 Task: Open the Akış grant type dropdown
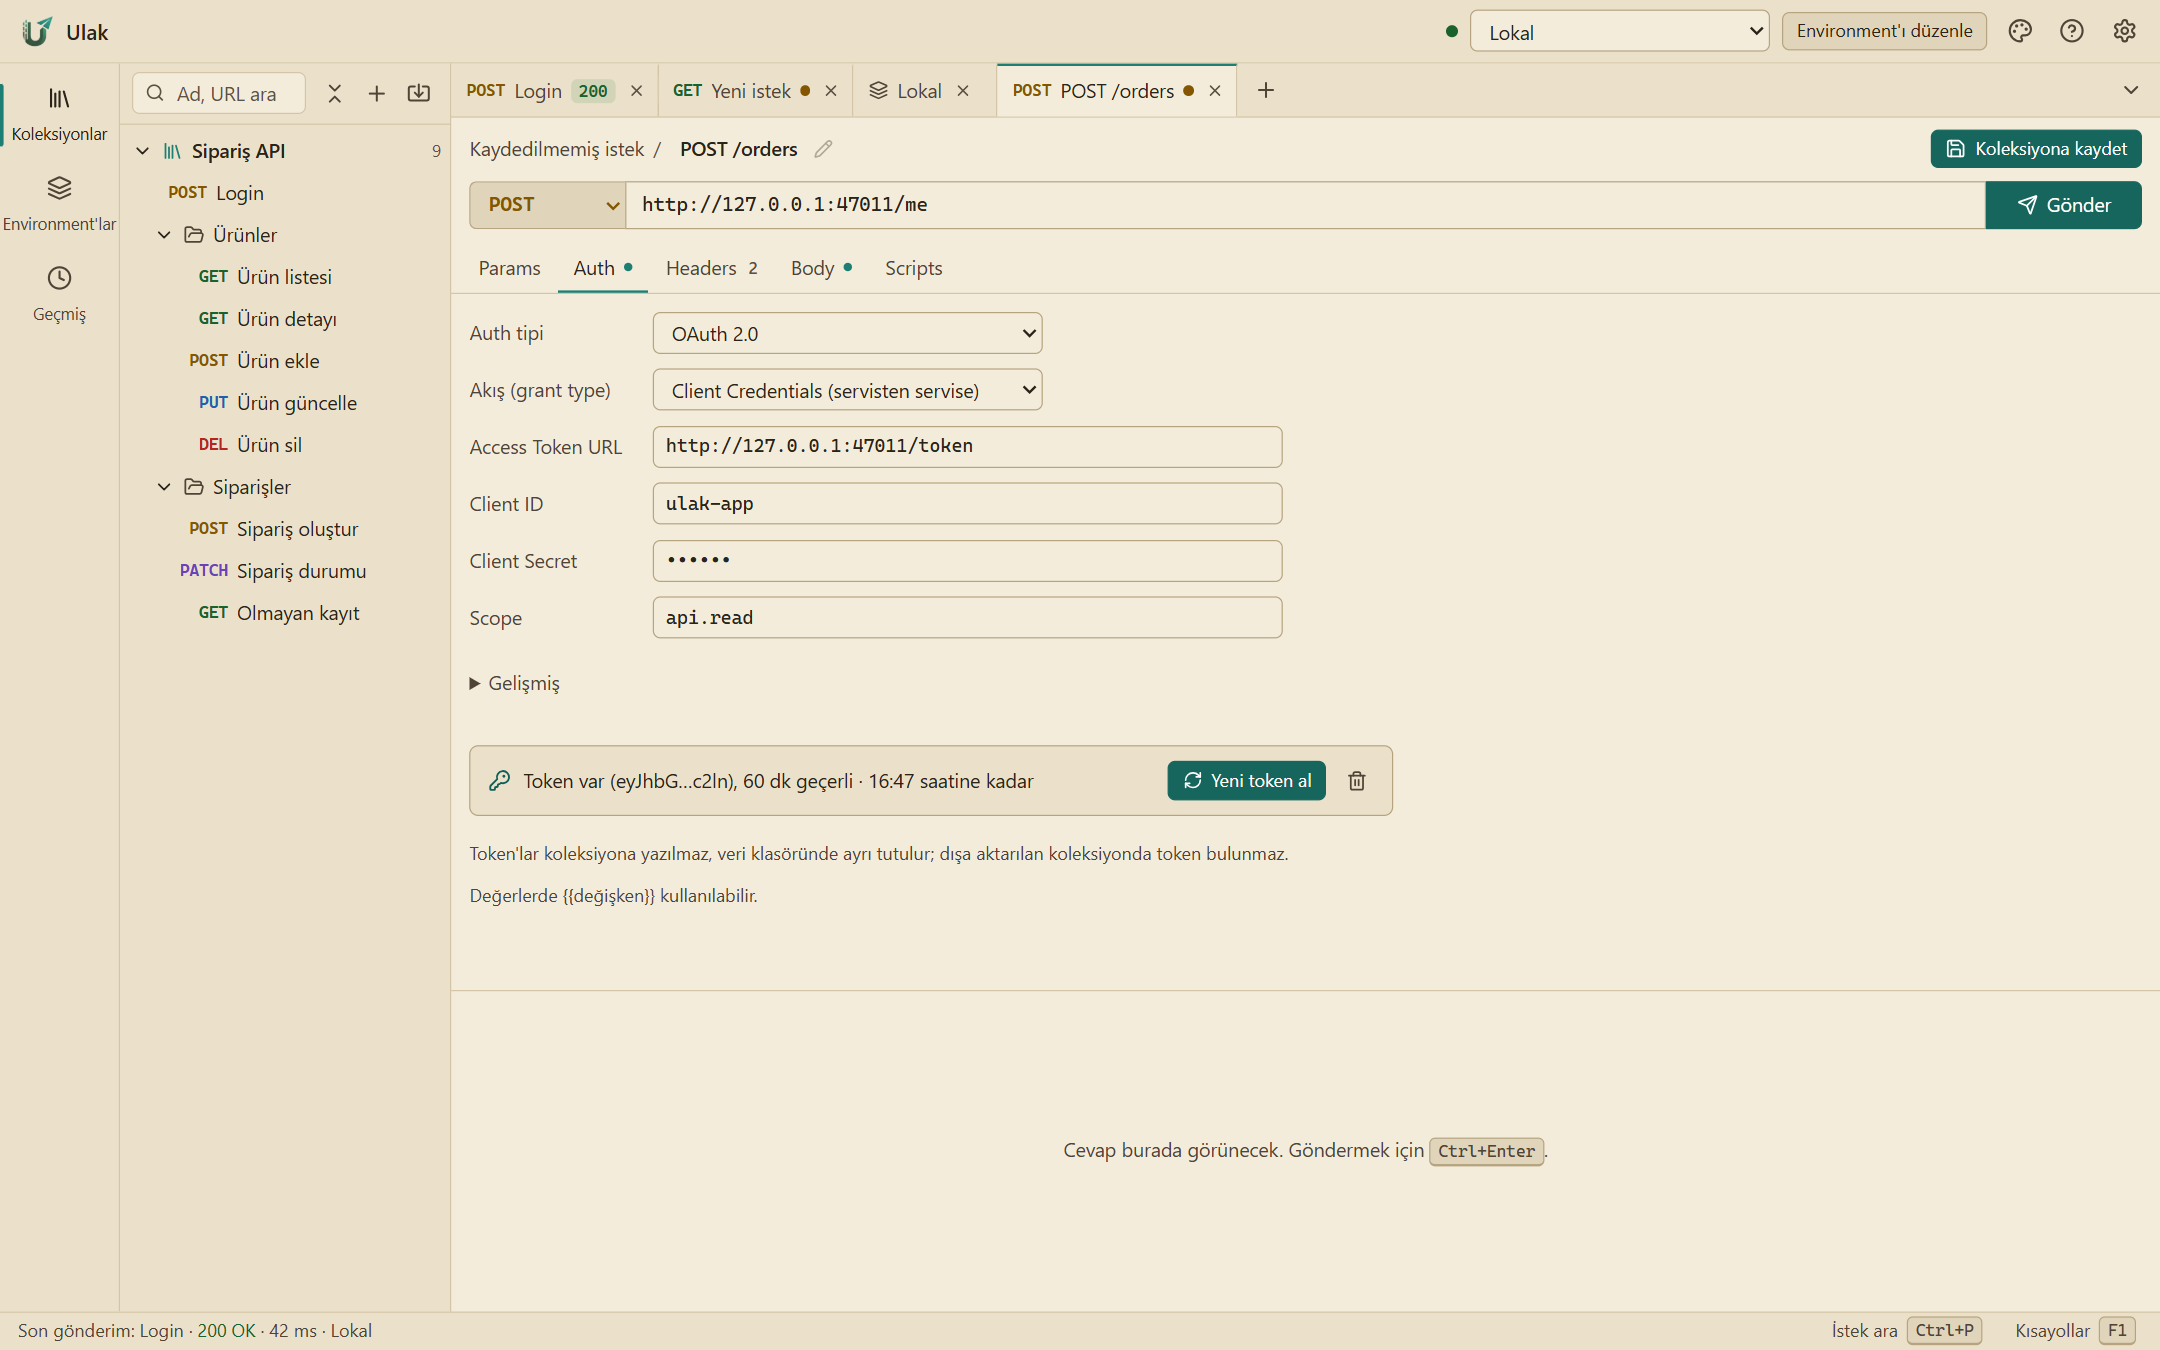(x=847, y=391)
